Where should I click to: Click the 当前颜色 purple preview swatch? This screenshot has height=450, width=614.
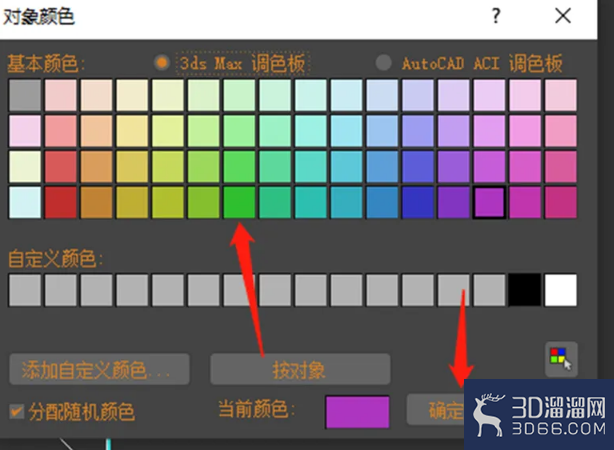[x=357, y=412]
